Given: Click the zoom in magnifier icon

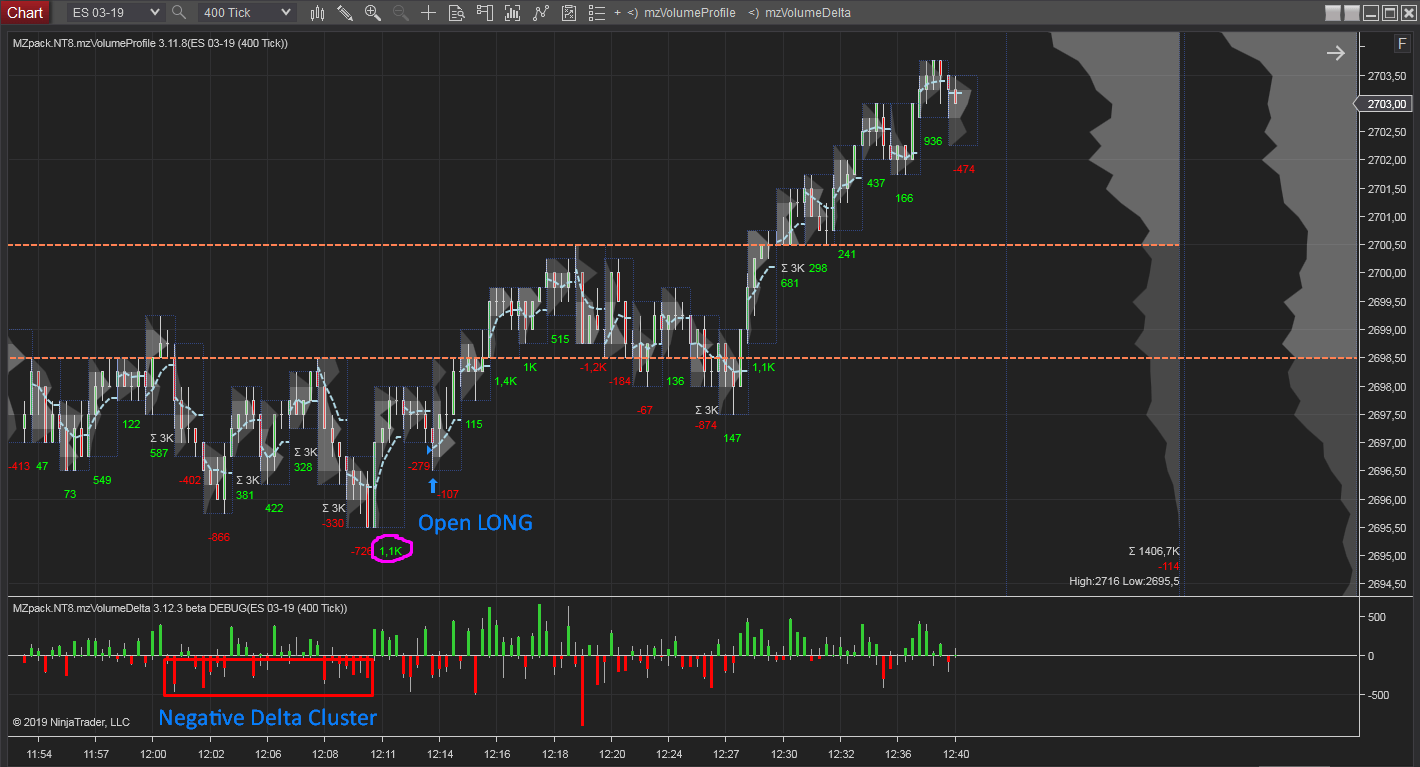Looking at the screenshot, I should pos(373,13).
